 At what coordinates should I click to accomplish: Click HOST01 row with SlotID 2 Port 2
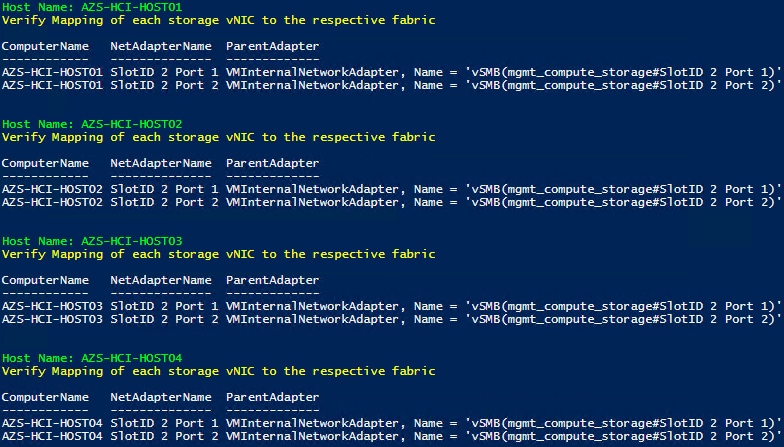(x=392, y=86)
